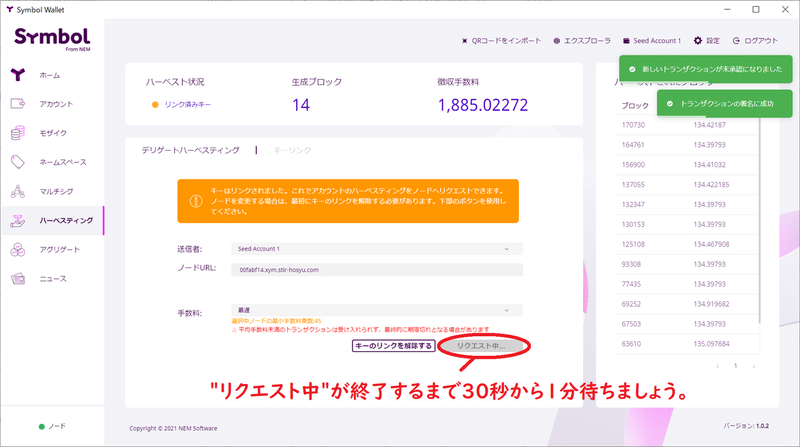
Task: Click the green node status dot
Action: coord(42,427)
